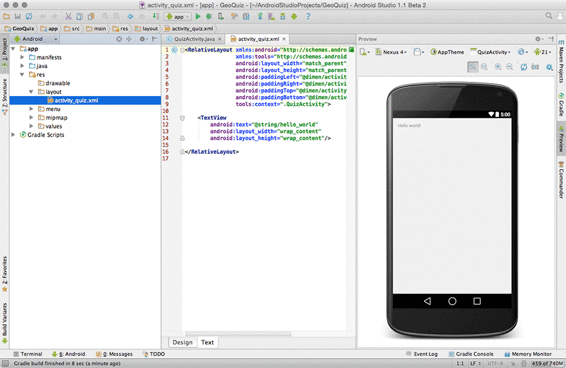Navigate back with the blue arrow icon
566x368 pixels.
130,16
